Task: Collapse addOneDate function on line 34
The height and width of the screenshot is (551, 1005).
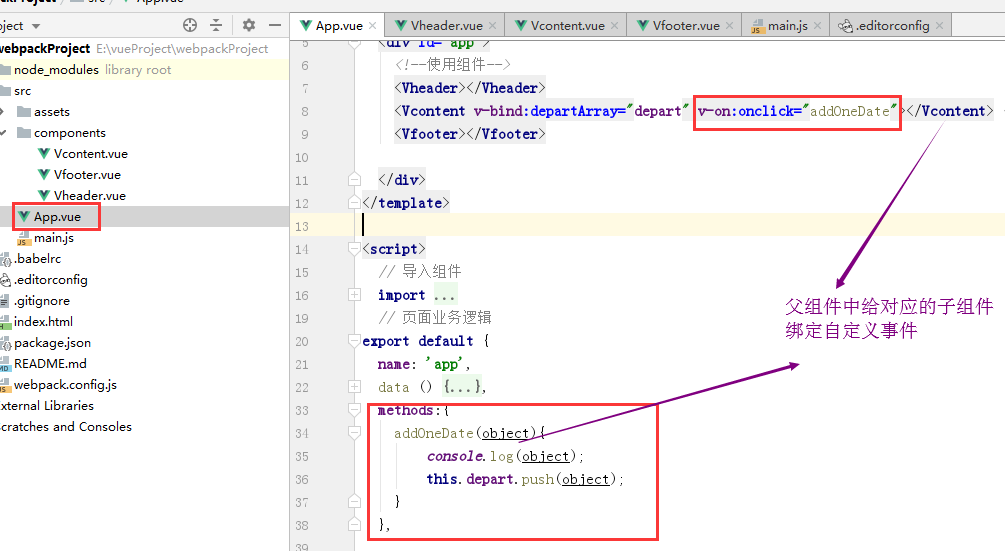Action: point(354,432)
